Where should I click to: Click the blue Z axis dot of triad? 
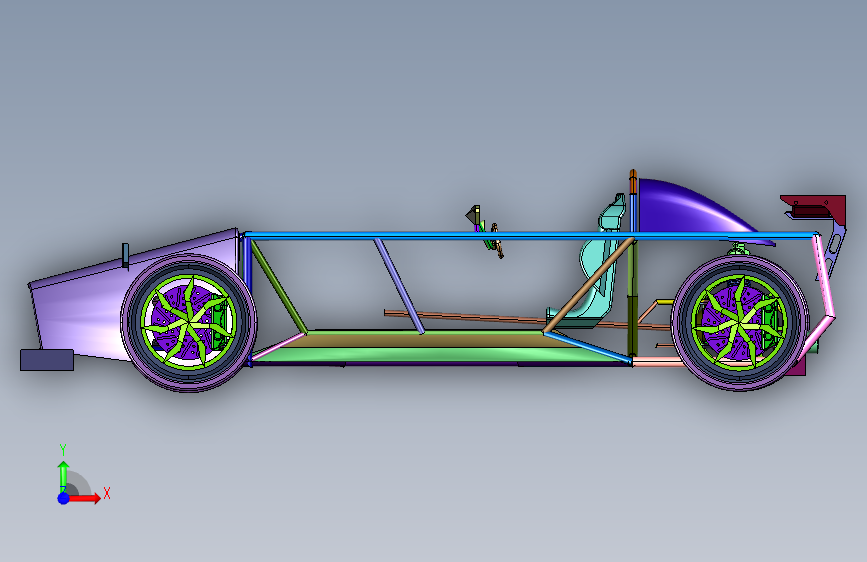pyautogui.click(x=64, y=498)
